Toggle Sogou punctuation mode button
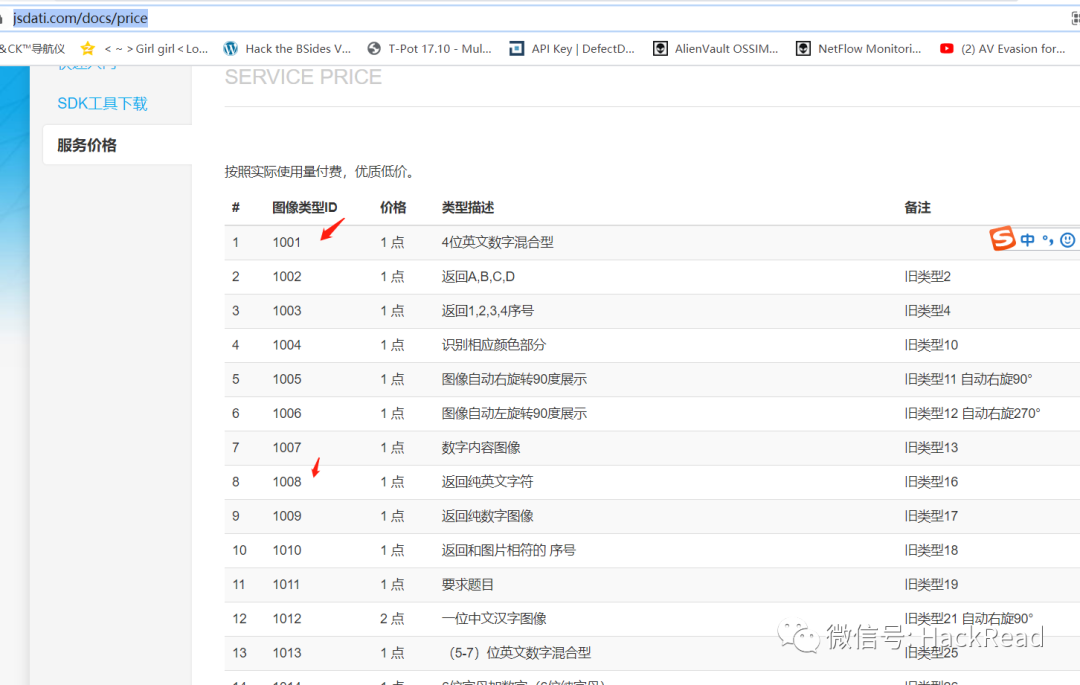The width and height of the screenshot is (1080, 685). [1048, 240]
